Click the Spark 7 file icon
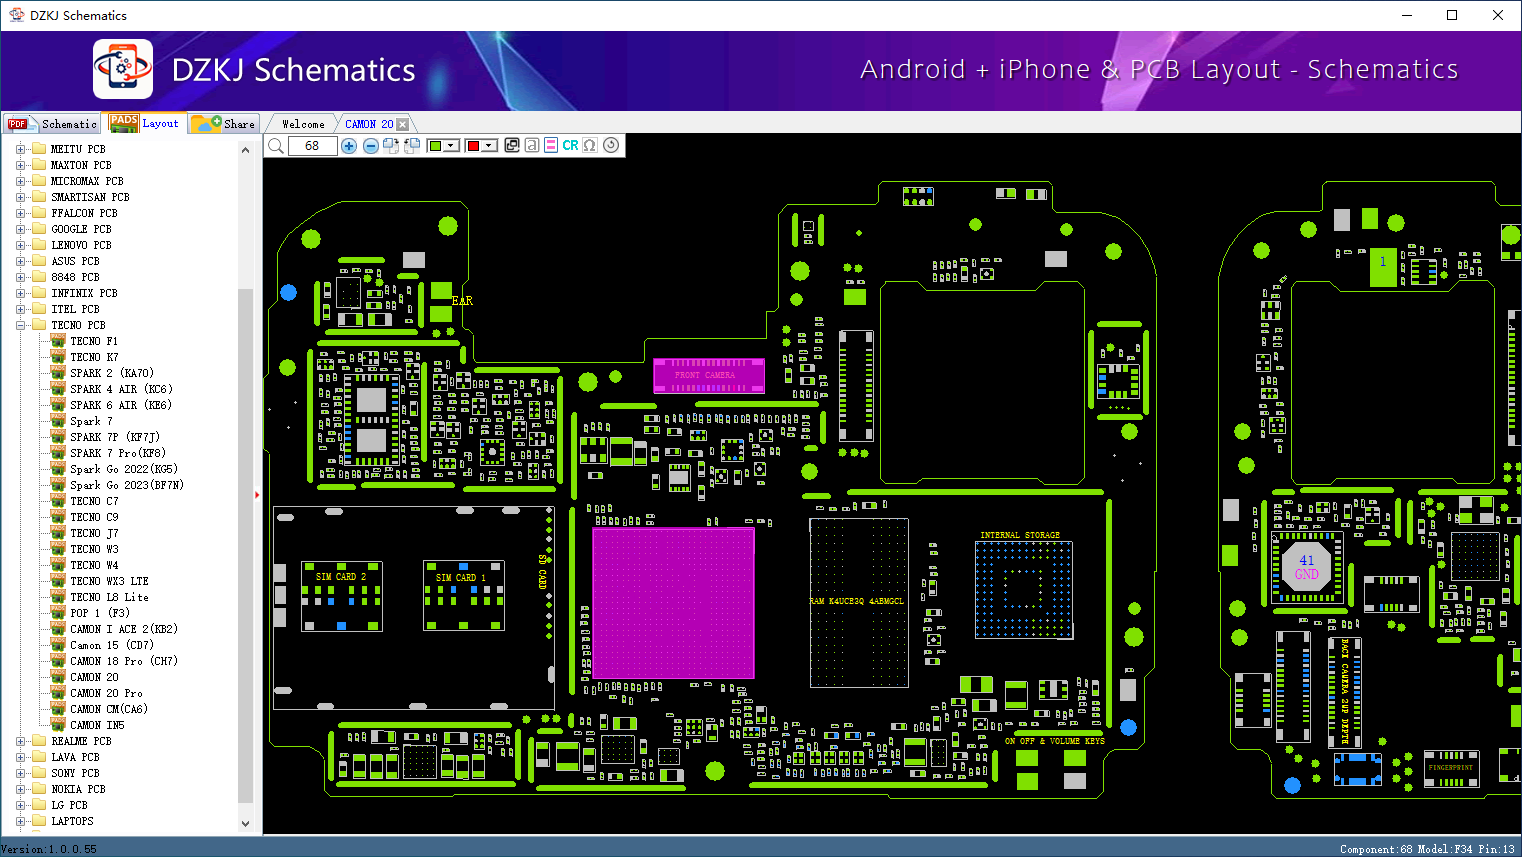This screenshot has width=1522, height=857. (58, 421)
